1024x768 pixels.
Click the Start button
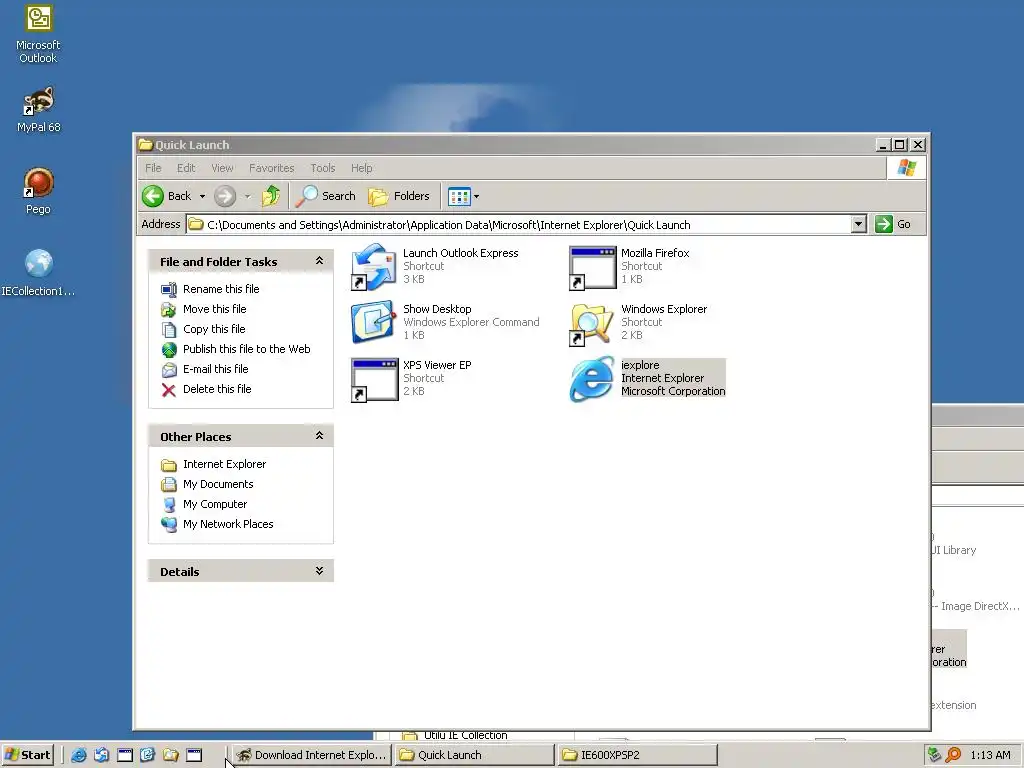(27, 755)
